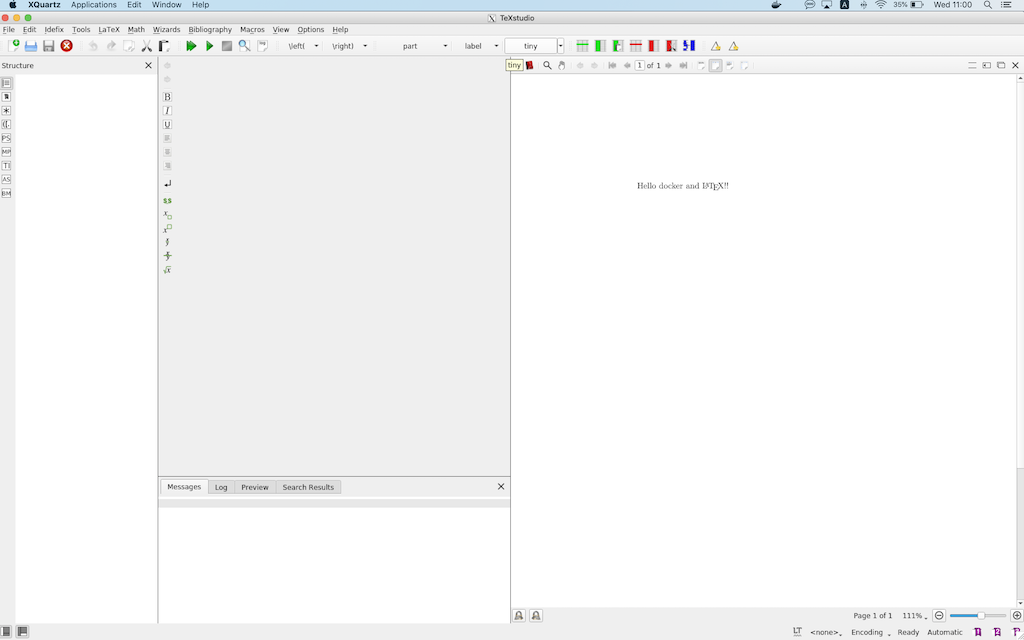This screenshot has height=640, width=1024.
Task: Toggle the side panel button in the bottom-left corner
Action: point(6,632)
